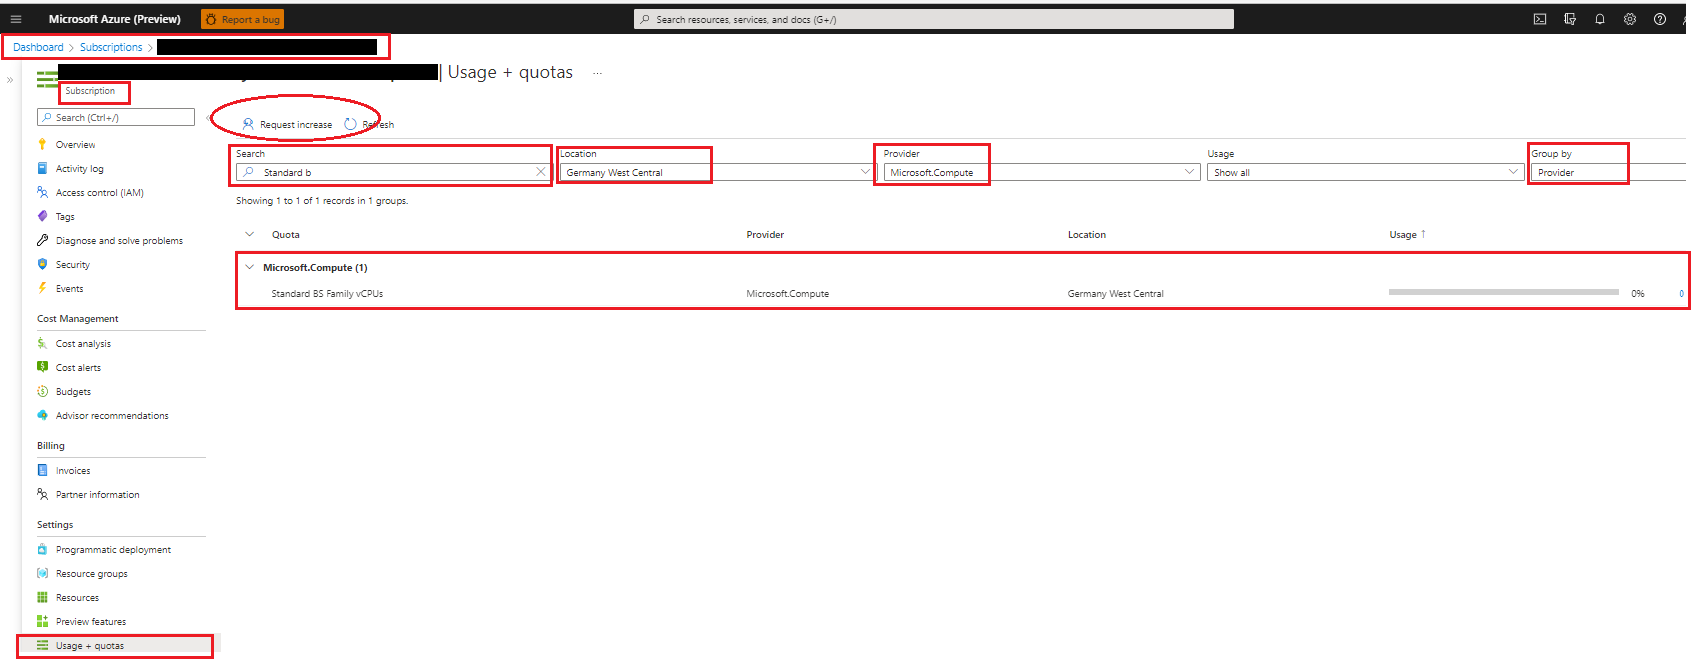Click the Advisor recommendations icon
This screenshot has width=1696, height=662.
[42, 415]
